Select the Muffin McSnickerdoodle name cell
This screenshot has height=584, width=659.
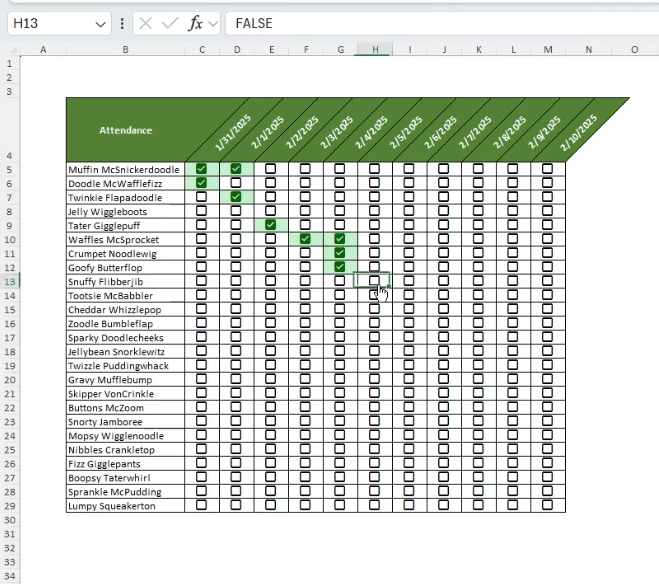pyautogui.click(x=125, y=169)
